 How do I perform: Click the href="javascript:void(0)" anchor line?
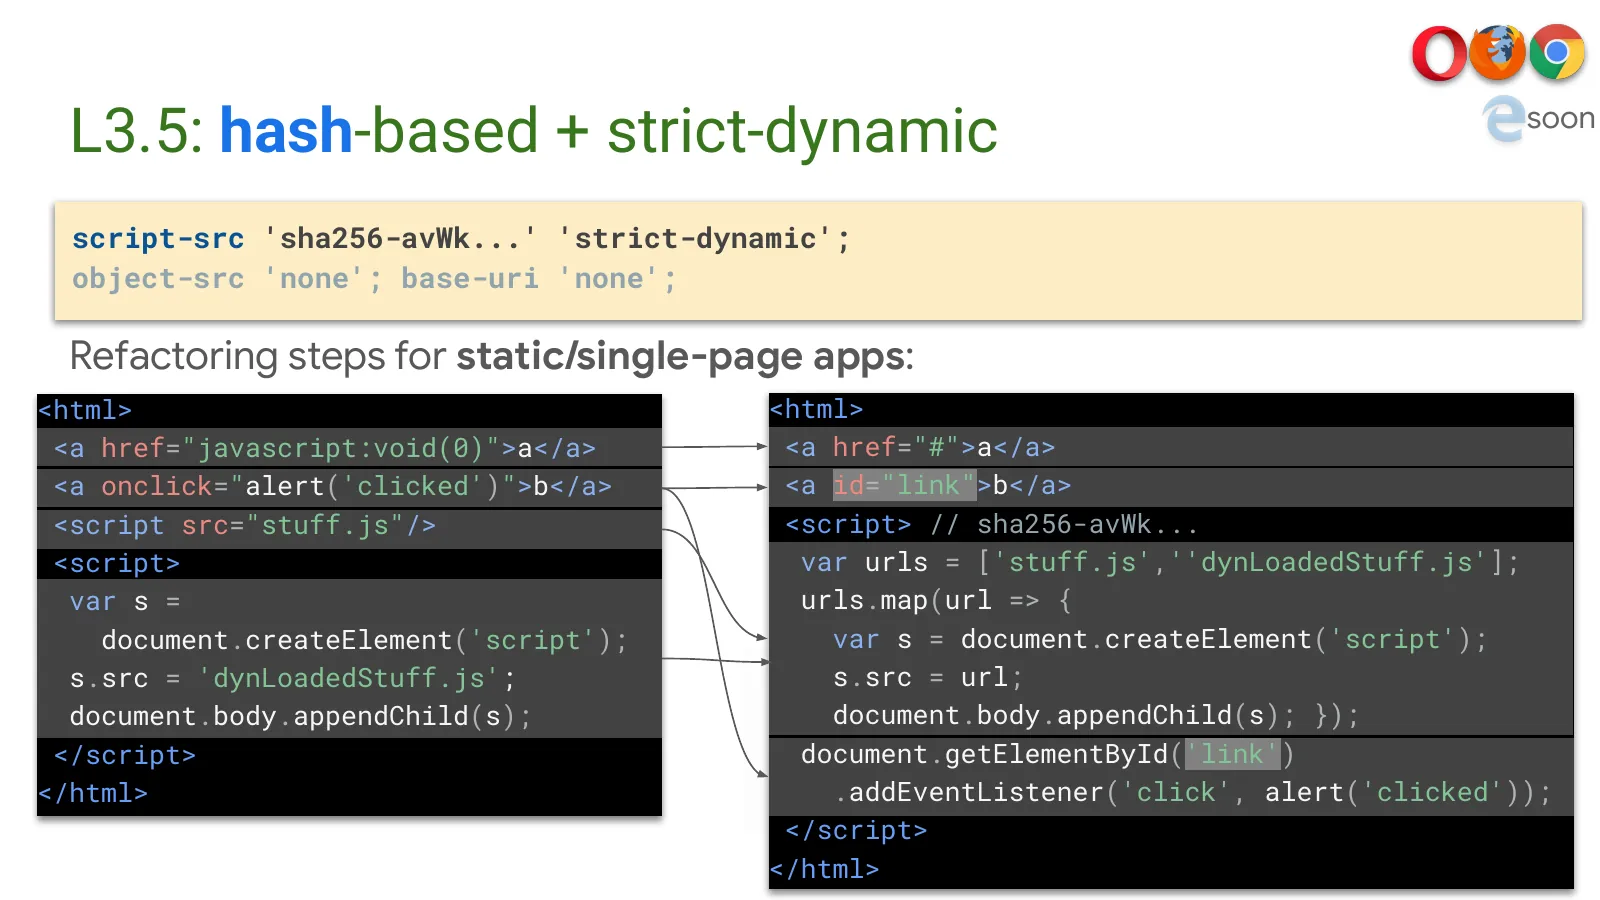325,448
